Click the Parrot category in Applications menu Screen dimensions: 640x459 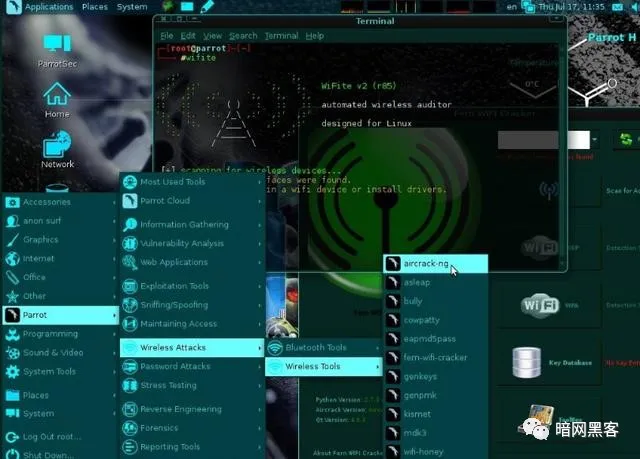(x=60, y=315)
